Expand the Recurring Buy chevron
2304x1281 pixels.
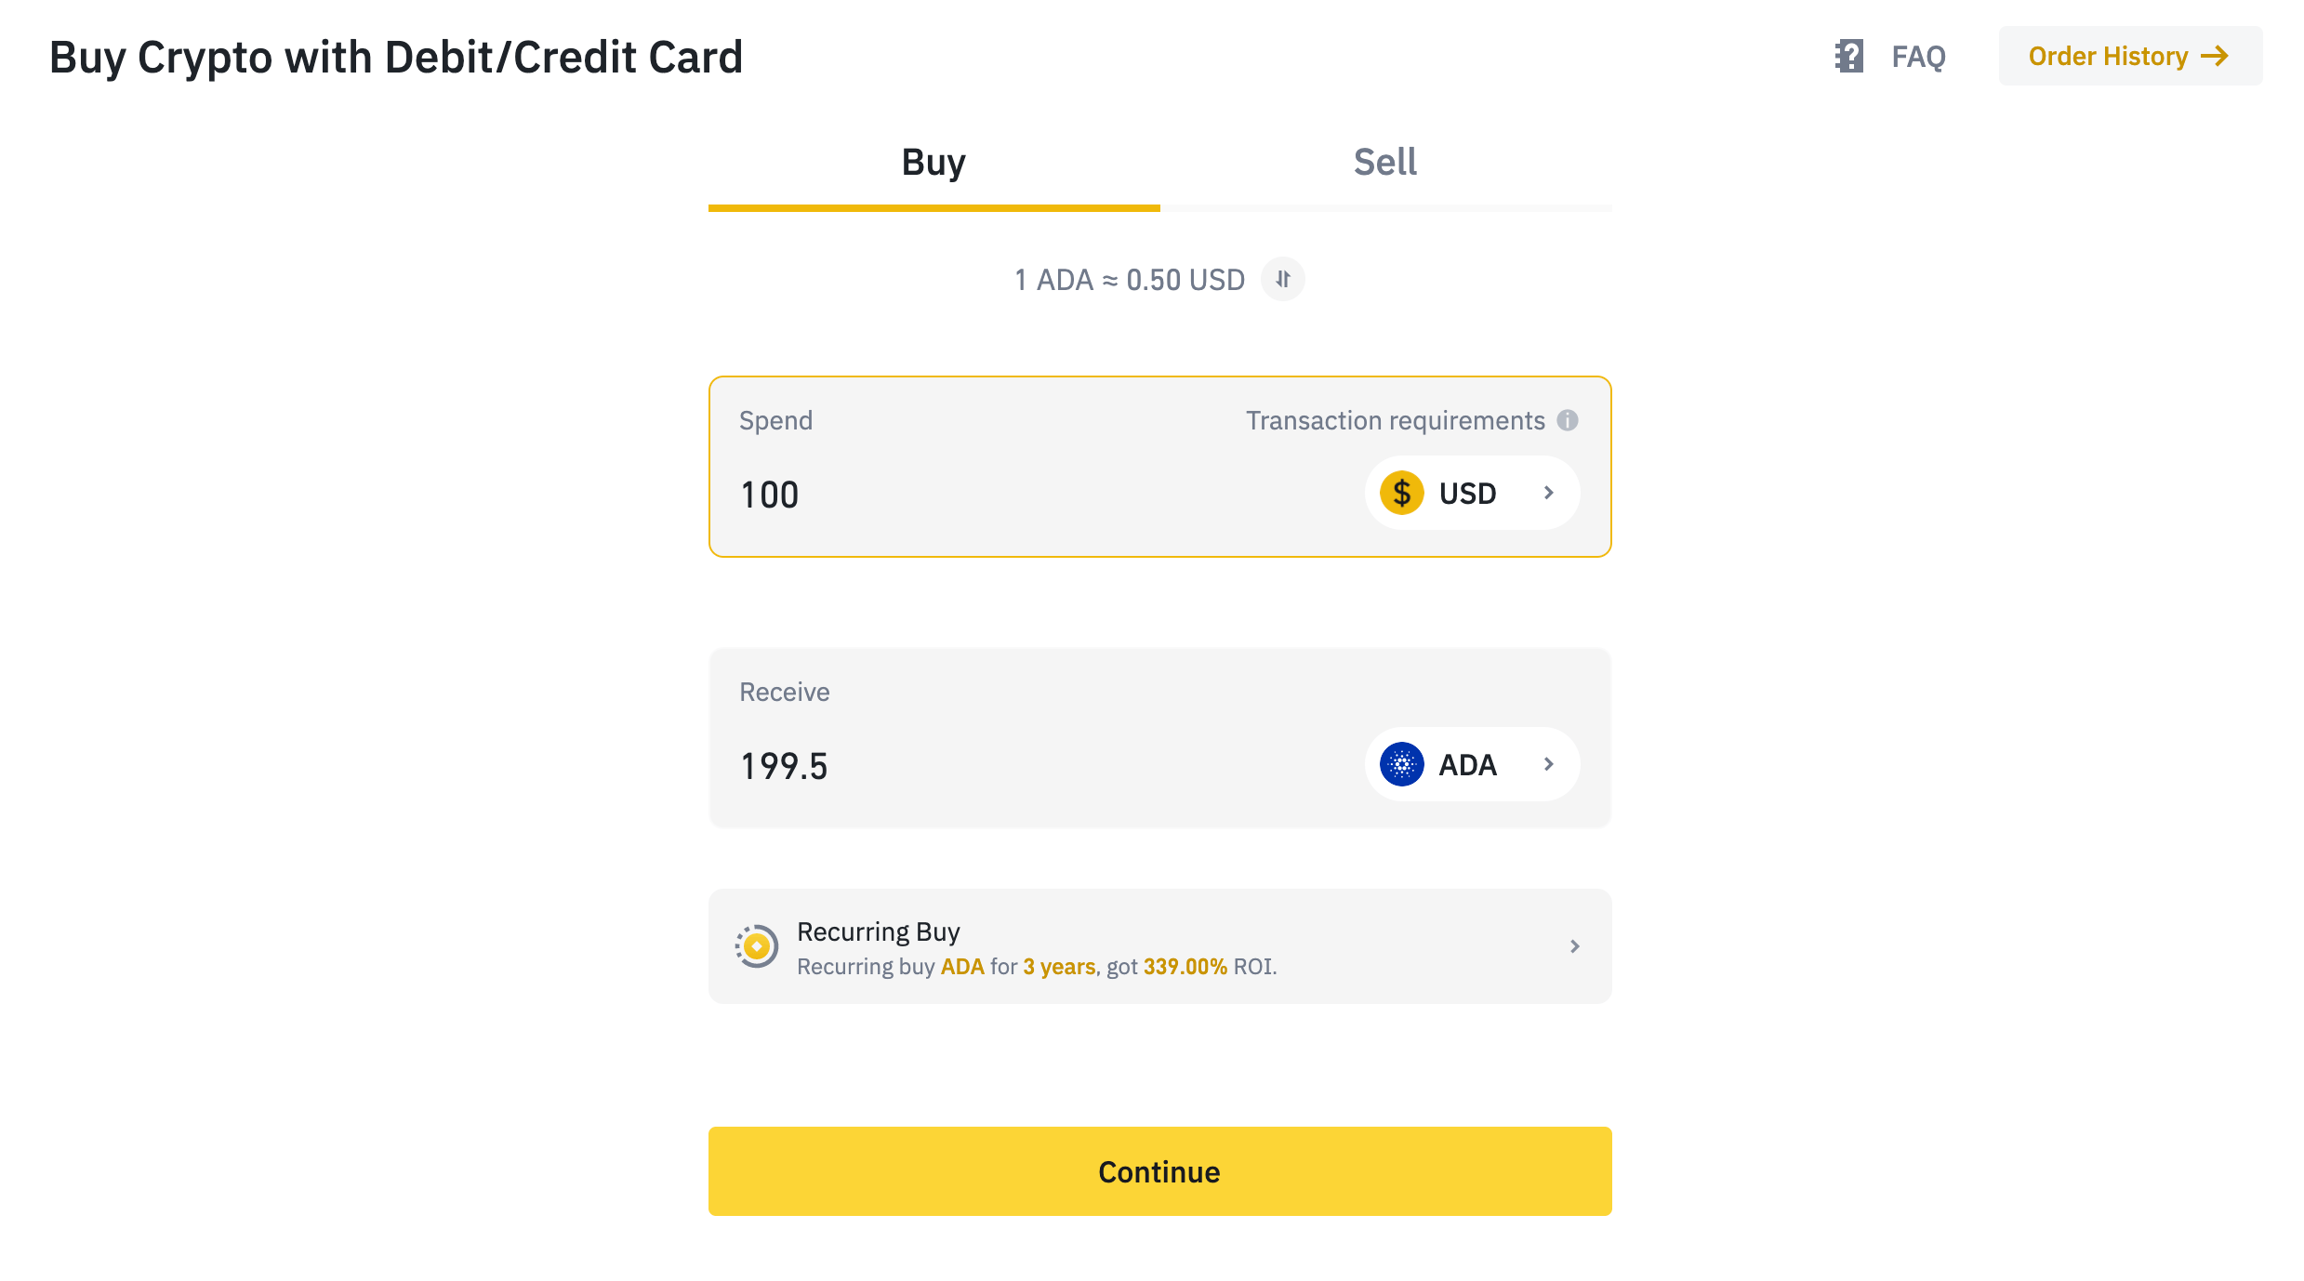tap(1574, 946)
